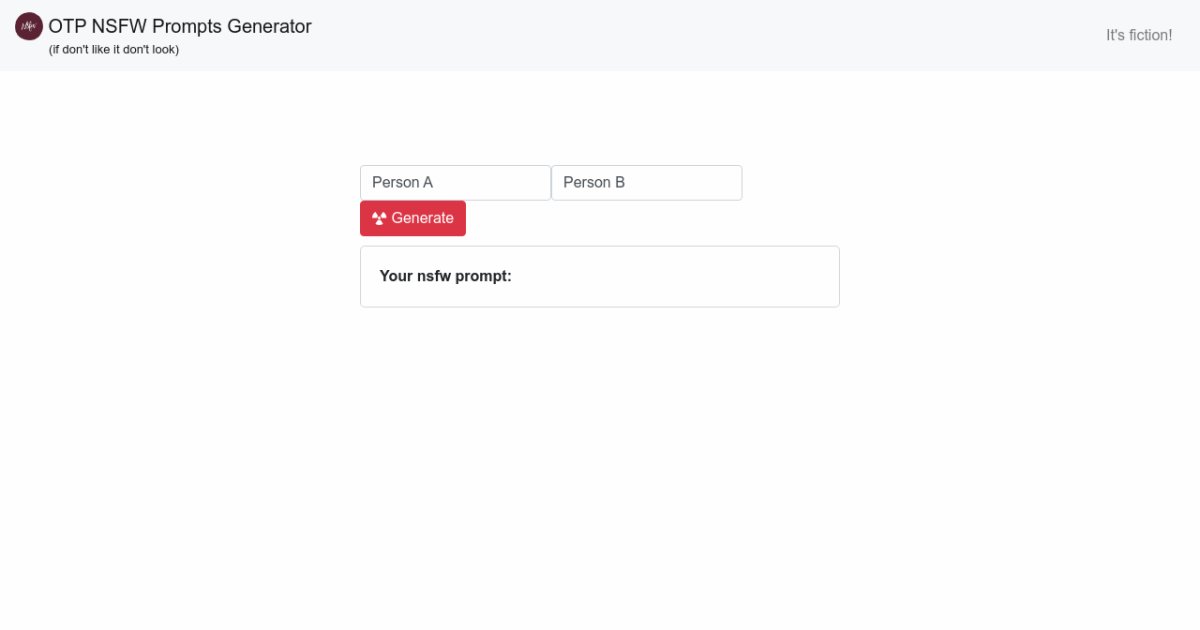Click the empty prompt result box
Screen dimensions: 1200x630
pyautogui.click(x=600, y=275)
